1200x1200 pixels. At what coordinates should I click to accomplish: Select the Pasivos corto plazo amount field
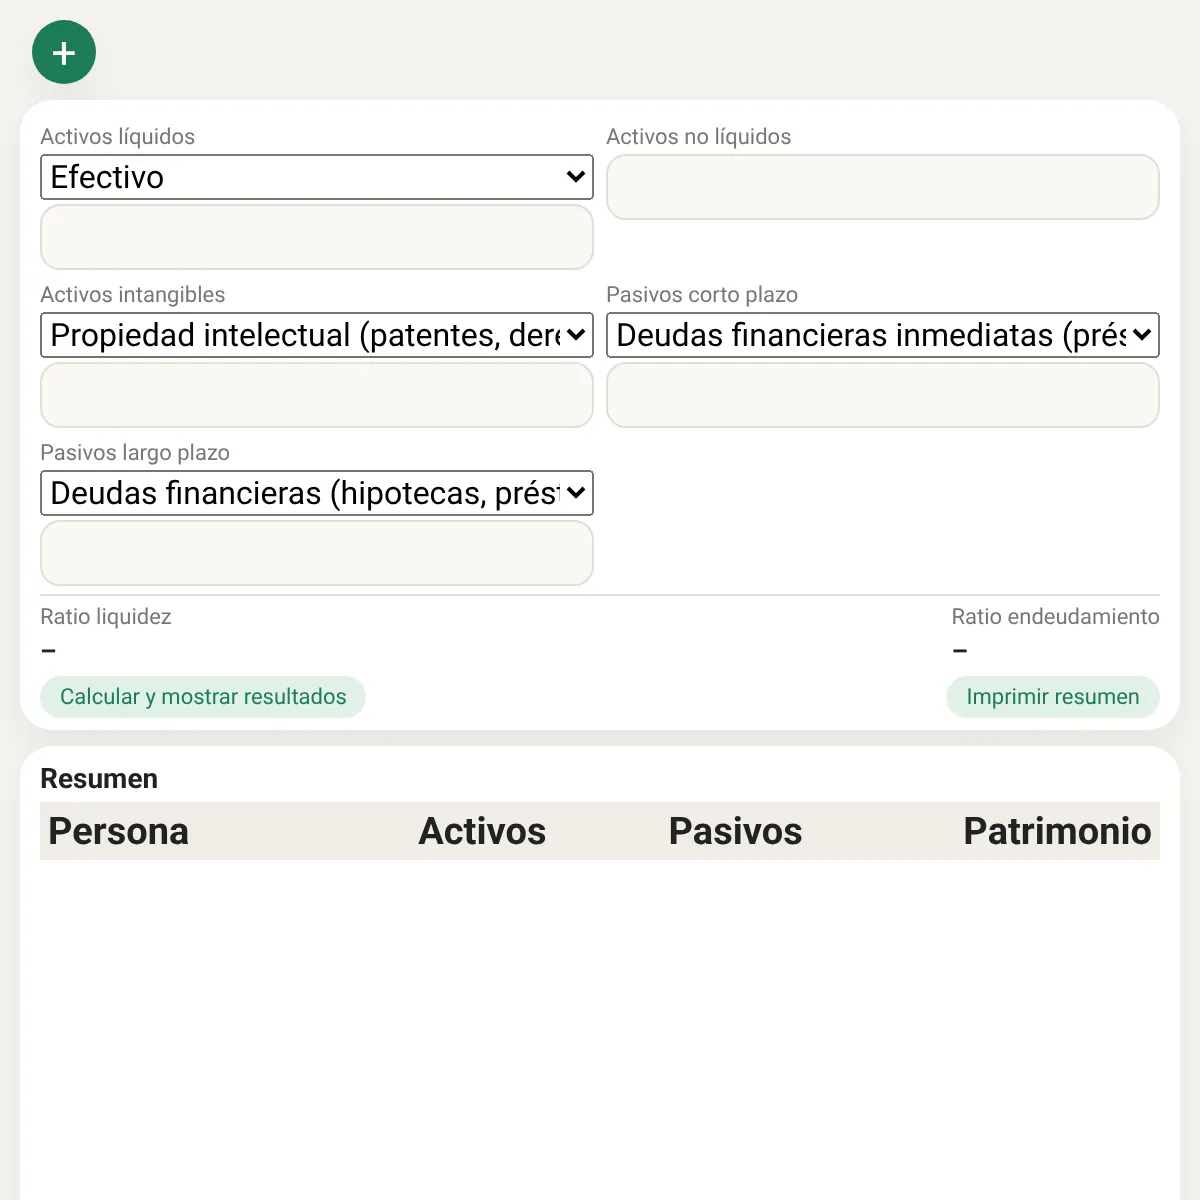tap(882, 395)
